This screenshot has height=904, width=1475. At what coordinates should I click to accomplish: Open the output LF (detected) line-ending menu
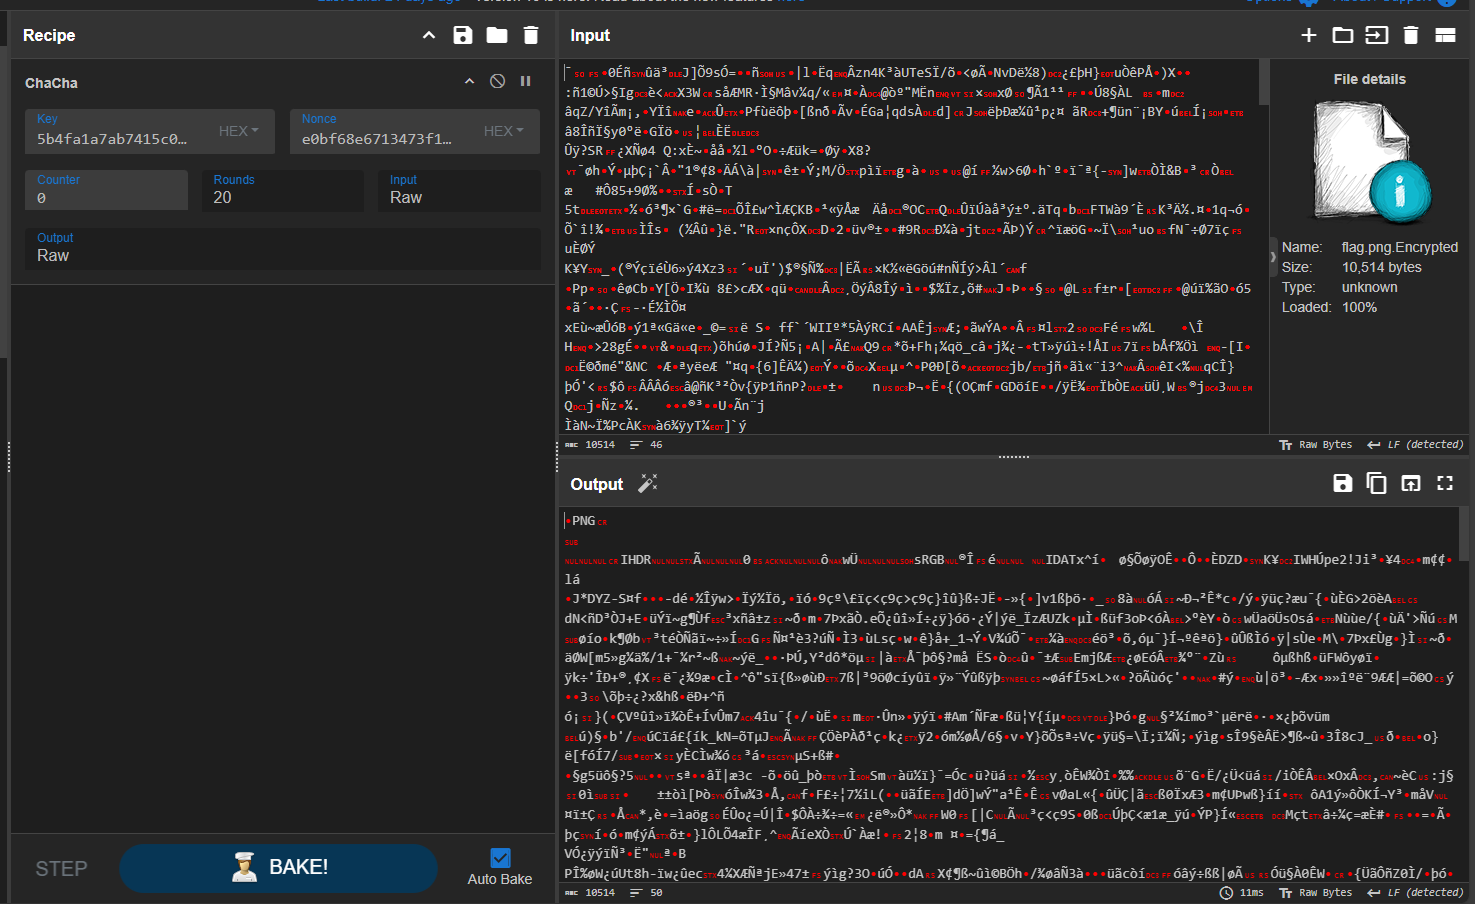tap(1415, 892)
